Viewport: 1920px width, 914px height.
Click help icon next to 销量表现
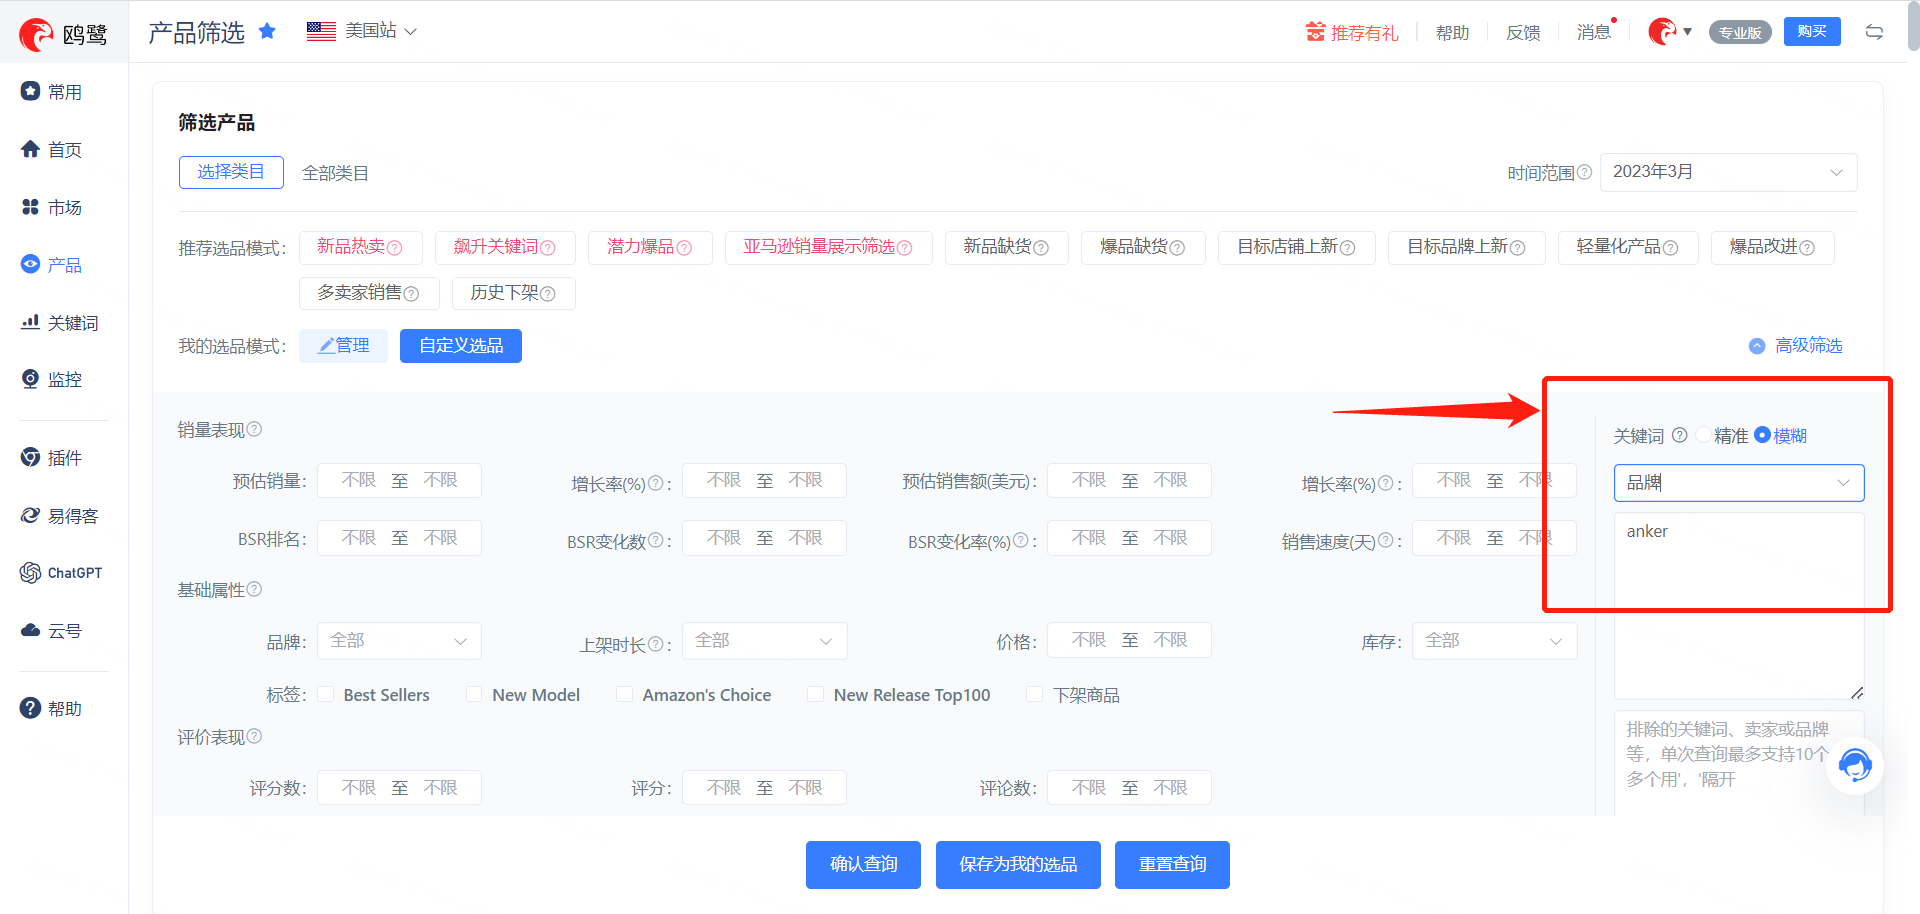(254, 429)
